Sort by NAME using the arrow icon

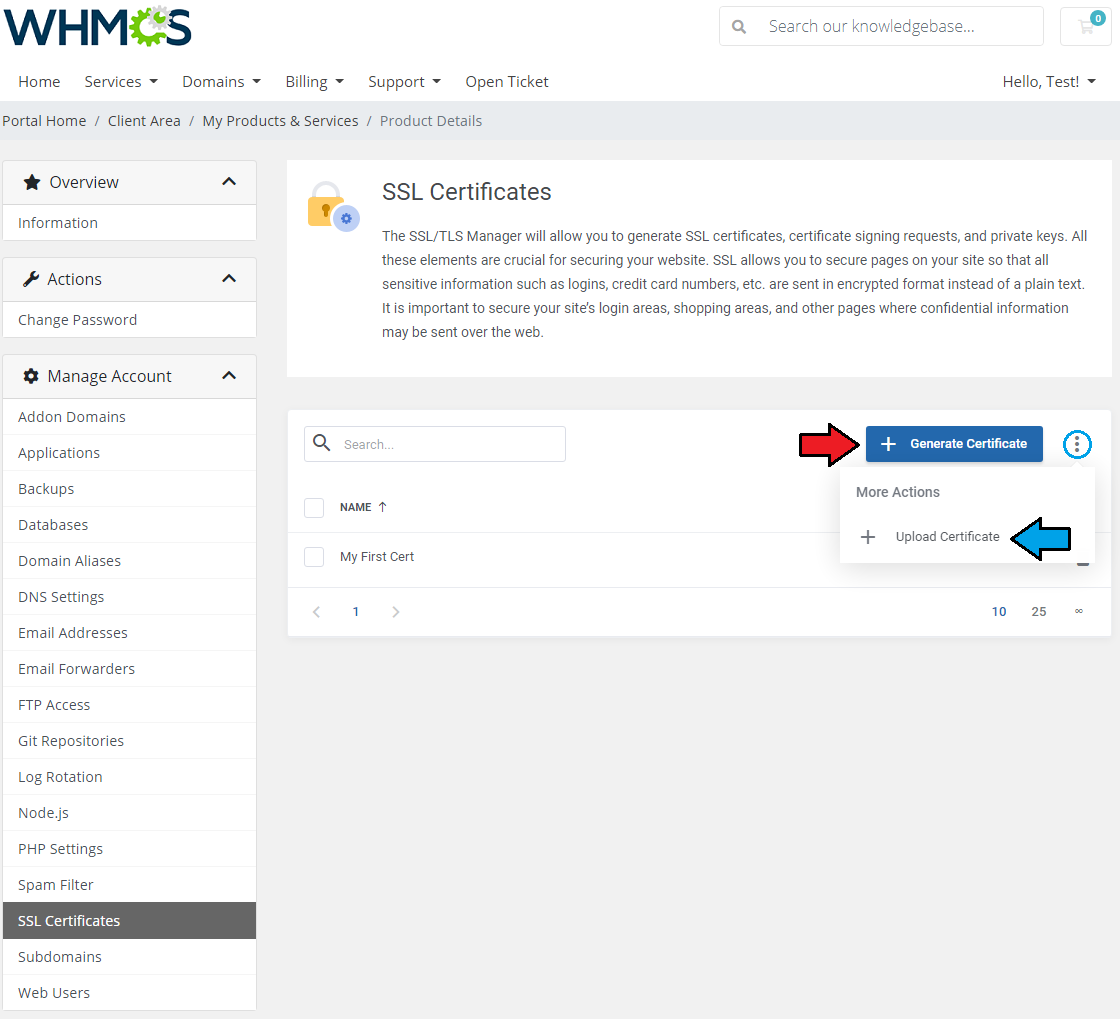point(382,507)
